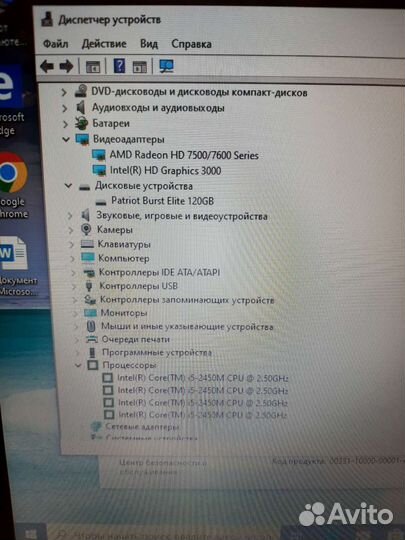Collapse the Дисковые устройства arrow
This screenshot has width=405, height=540.
pyautogui.click(x=69, y=186)
